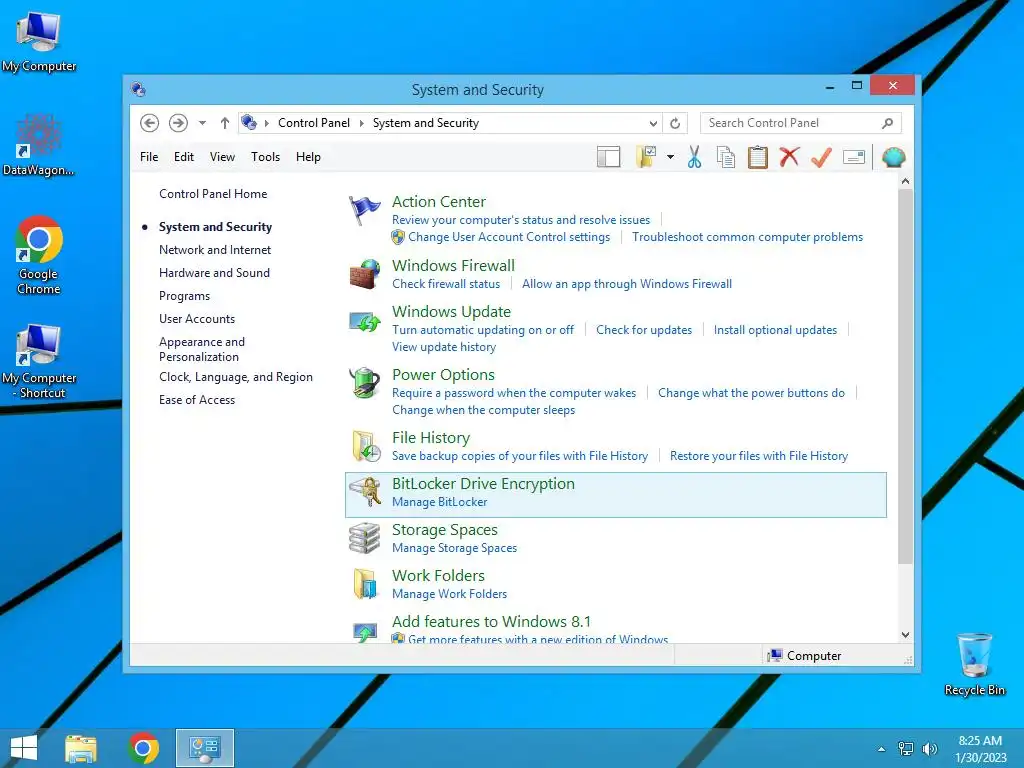The width and height of the screenshot is (1024, 768).
Task: Click the Copy toolbar icon
Action: [x=726, y=157]
